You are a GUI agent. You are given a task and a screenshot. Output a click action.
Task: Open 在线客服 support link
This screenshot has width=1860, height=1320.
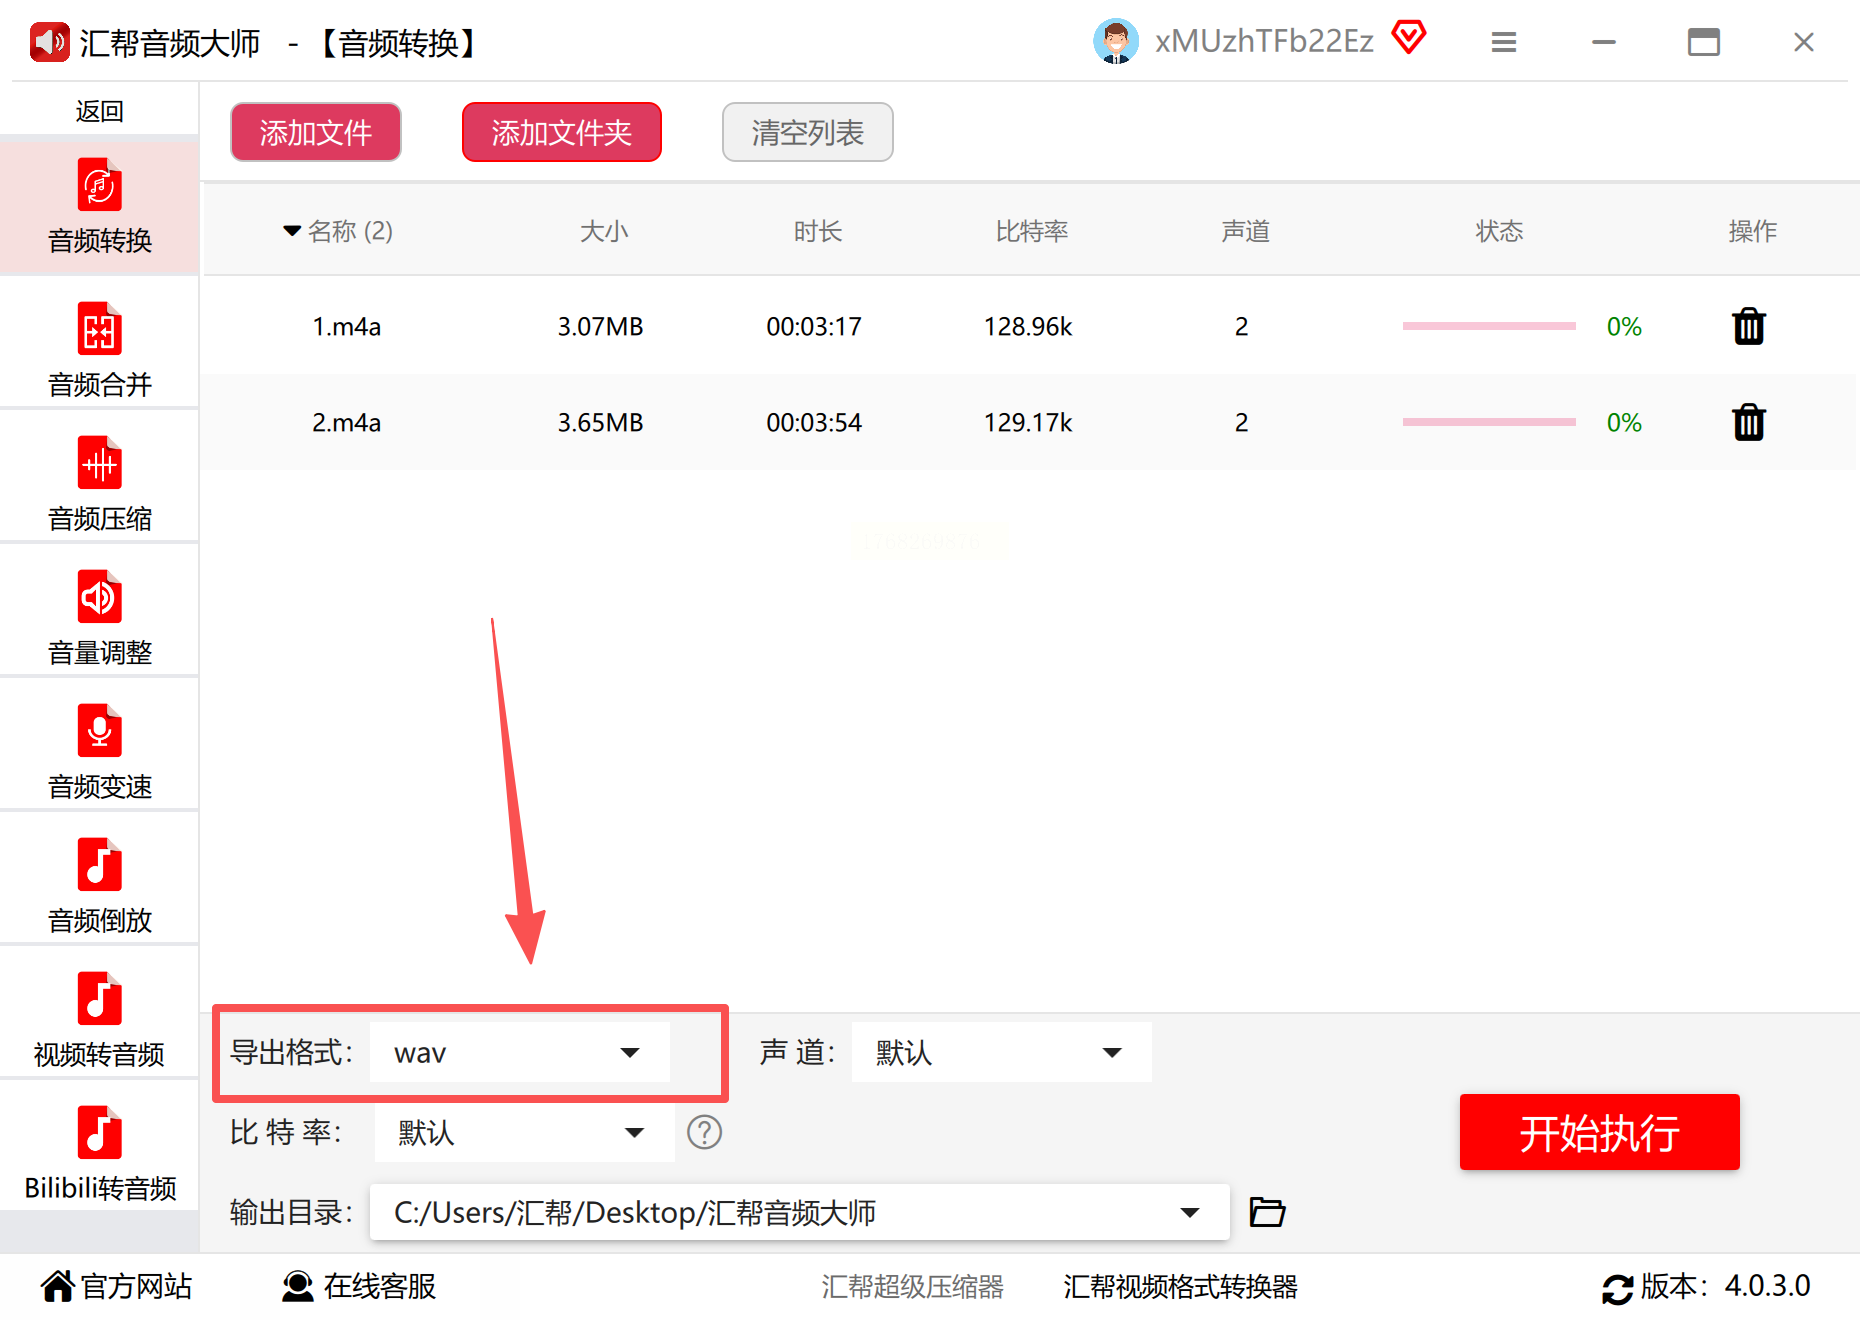[359, 1286]
